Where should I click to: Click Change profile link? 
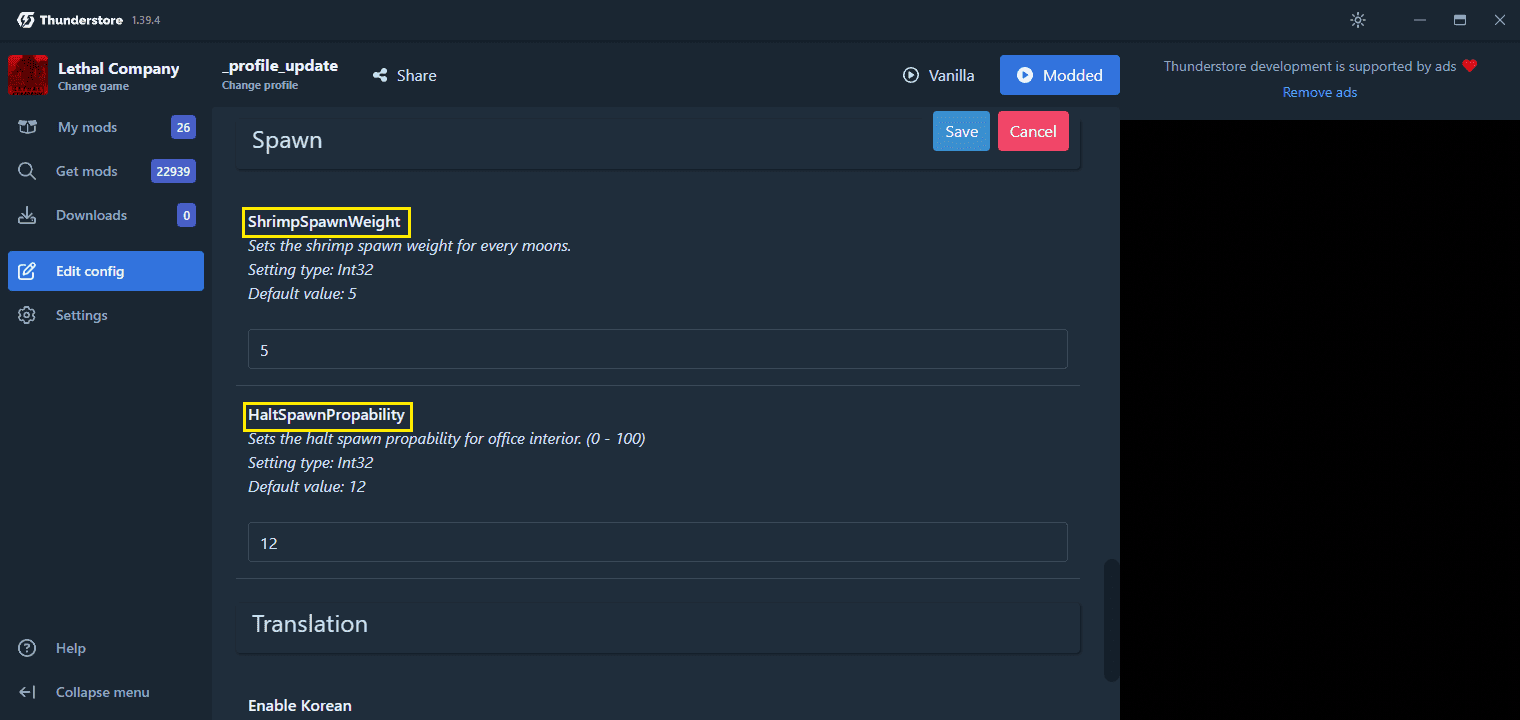(x=260, y=85)
